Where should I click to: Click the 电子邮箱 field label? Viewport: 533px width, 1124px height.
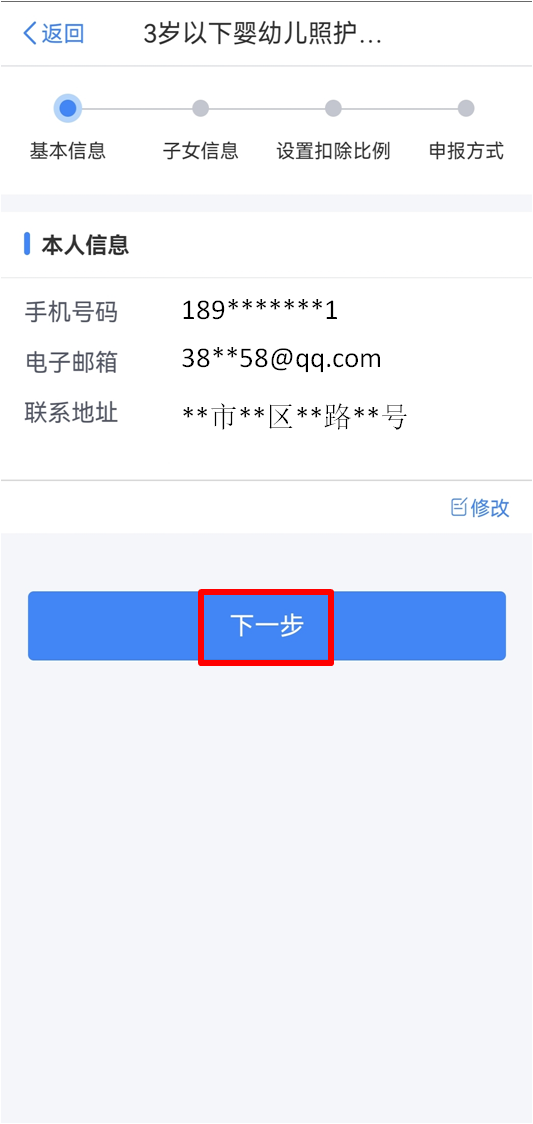point(71,362)
